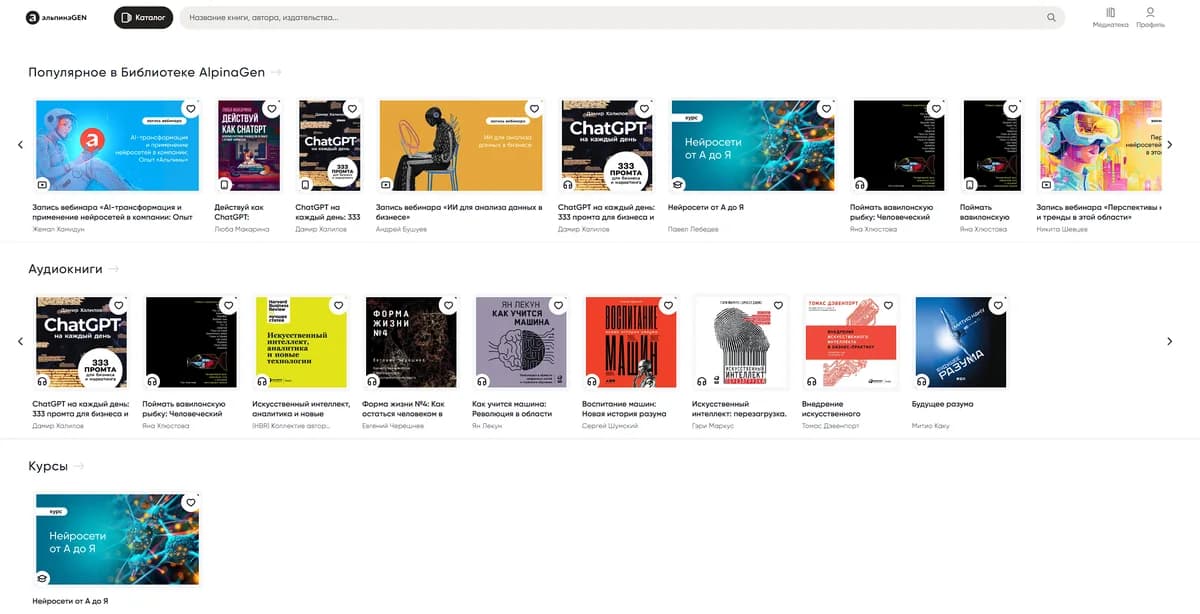Open the Профиль user icon

click(x=1150, y=17)
